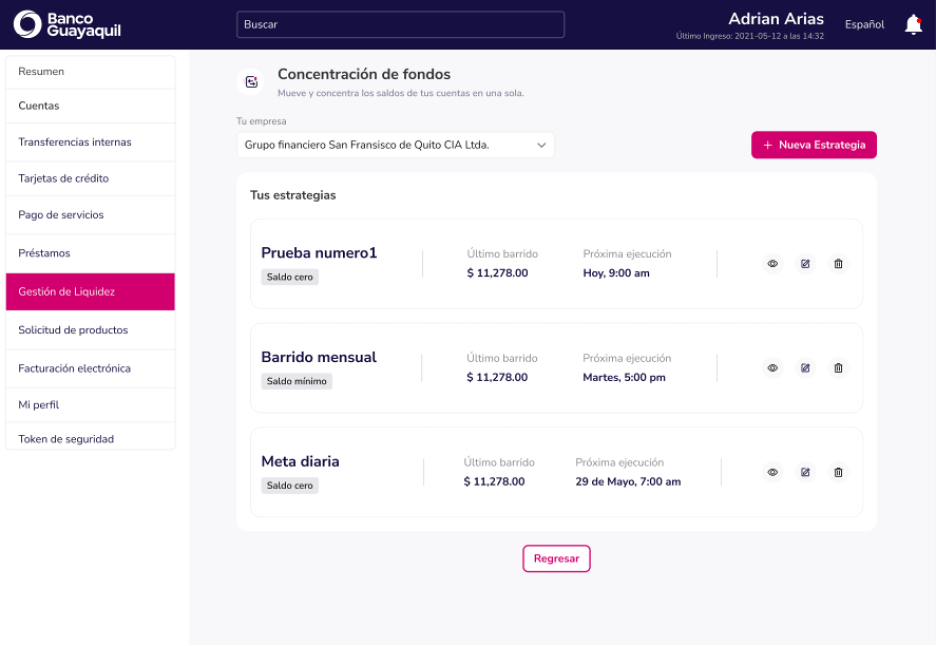The image size is (936, 646).
Task: Delete the Barrido mensual strategy
Action: pos(838,368)
